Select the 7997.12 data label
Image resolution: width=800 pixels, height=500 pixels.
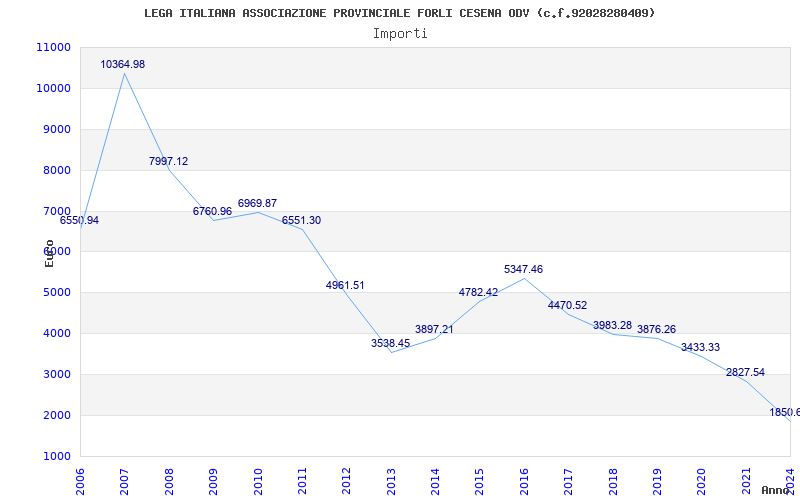coord(168,161)
